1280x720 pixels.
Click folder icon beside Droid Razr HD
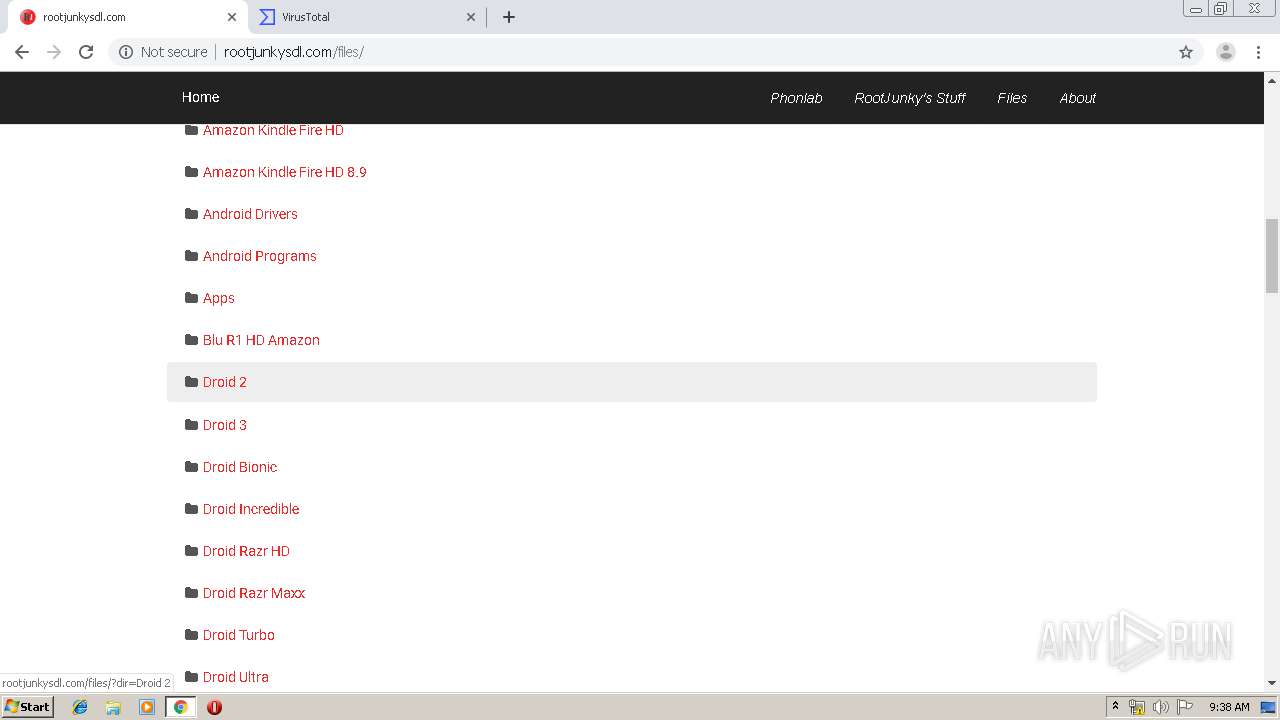coord(191,550)
